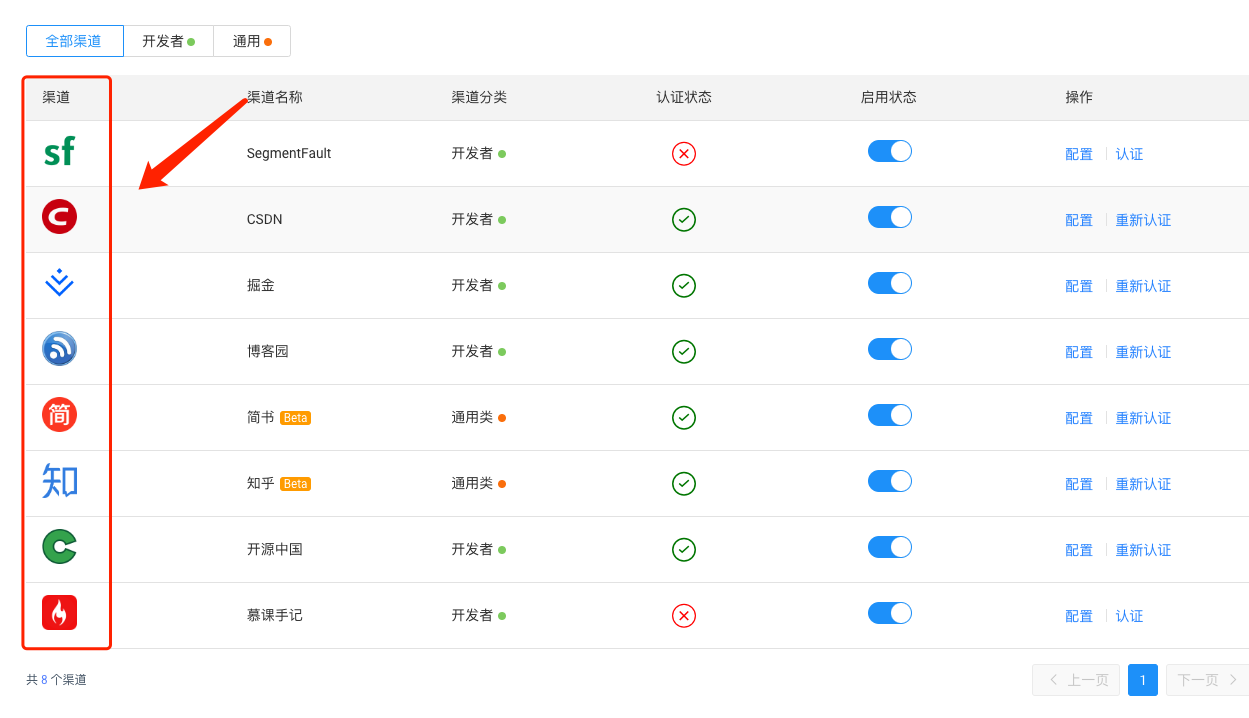Image resolution: width=1249 pixels, height=718 pixels.
Task: Click the 慕课手记 flame logo
Action: pyautogui.click(x=59, y=613)
